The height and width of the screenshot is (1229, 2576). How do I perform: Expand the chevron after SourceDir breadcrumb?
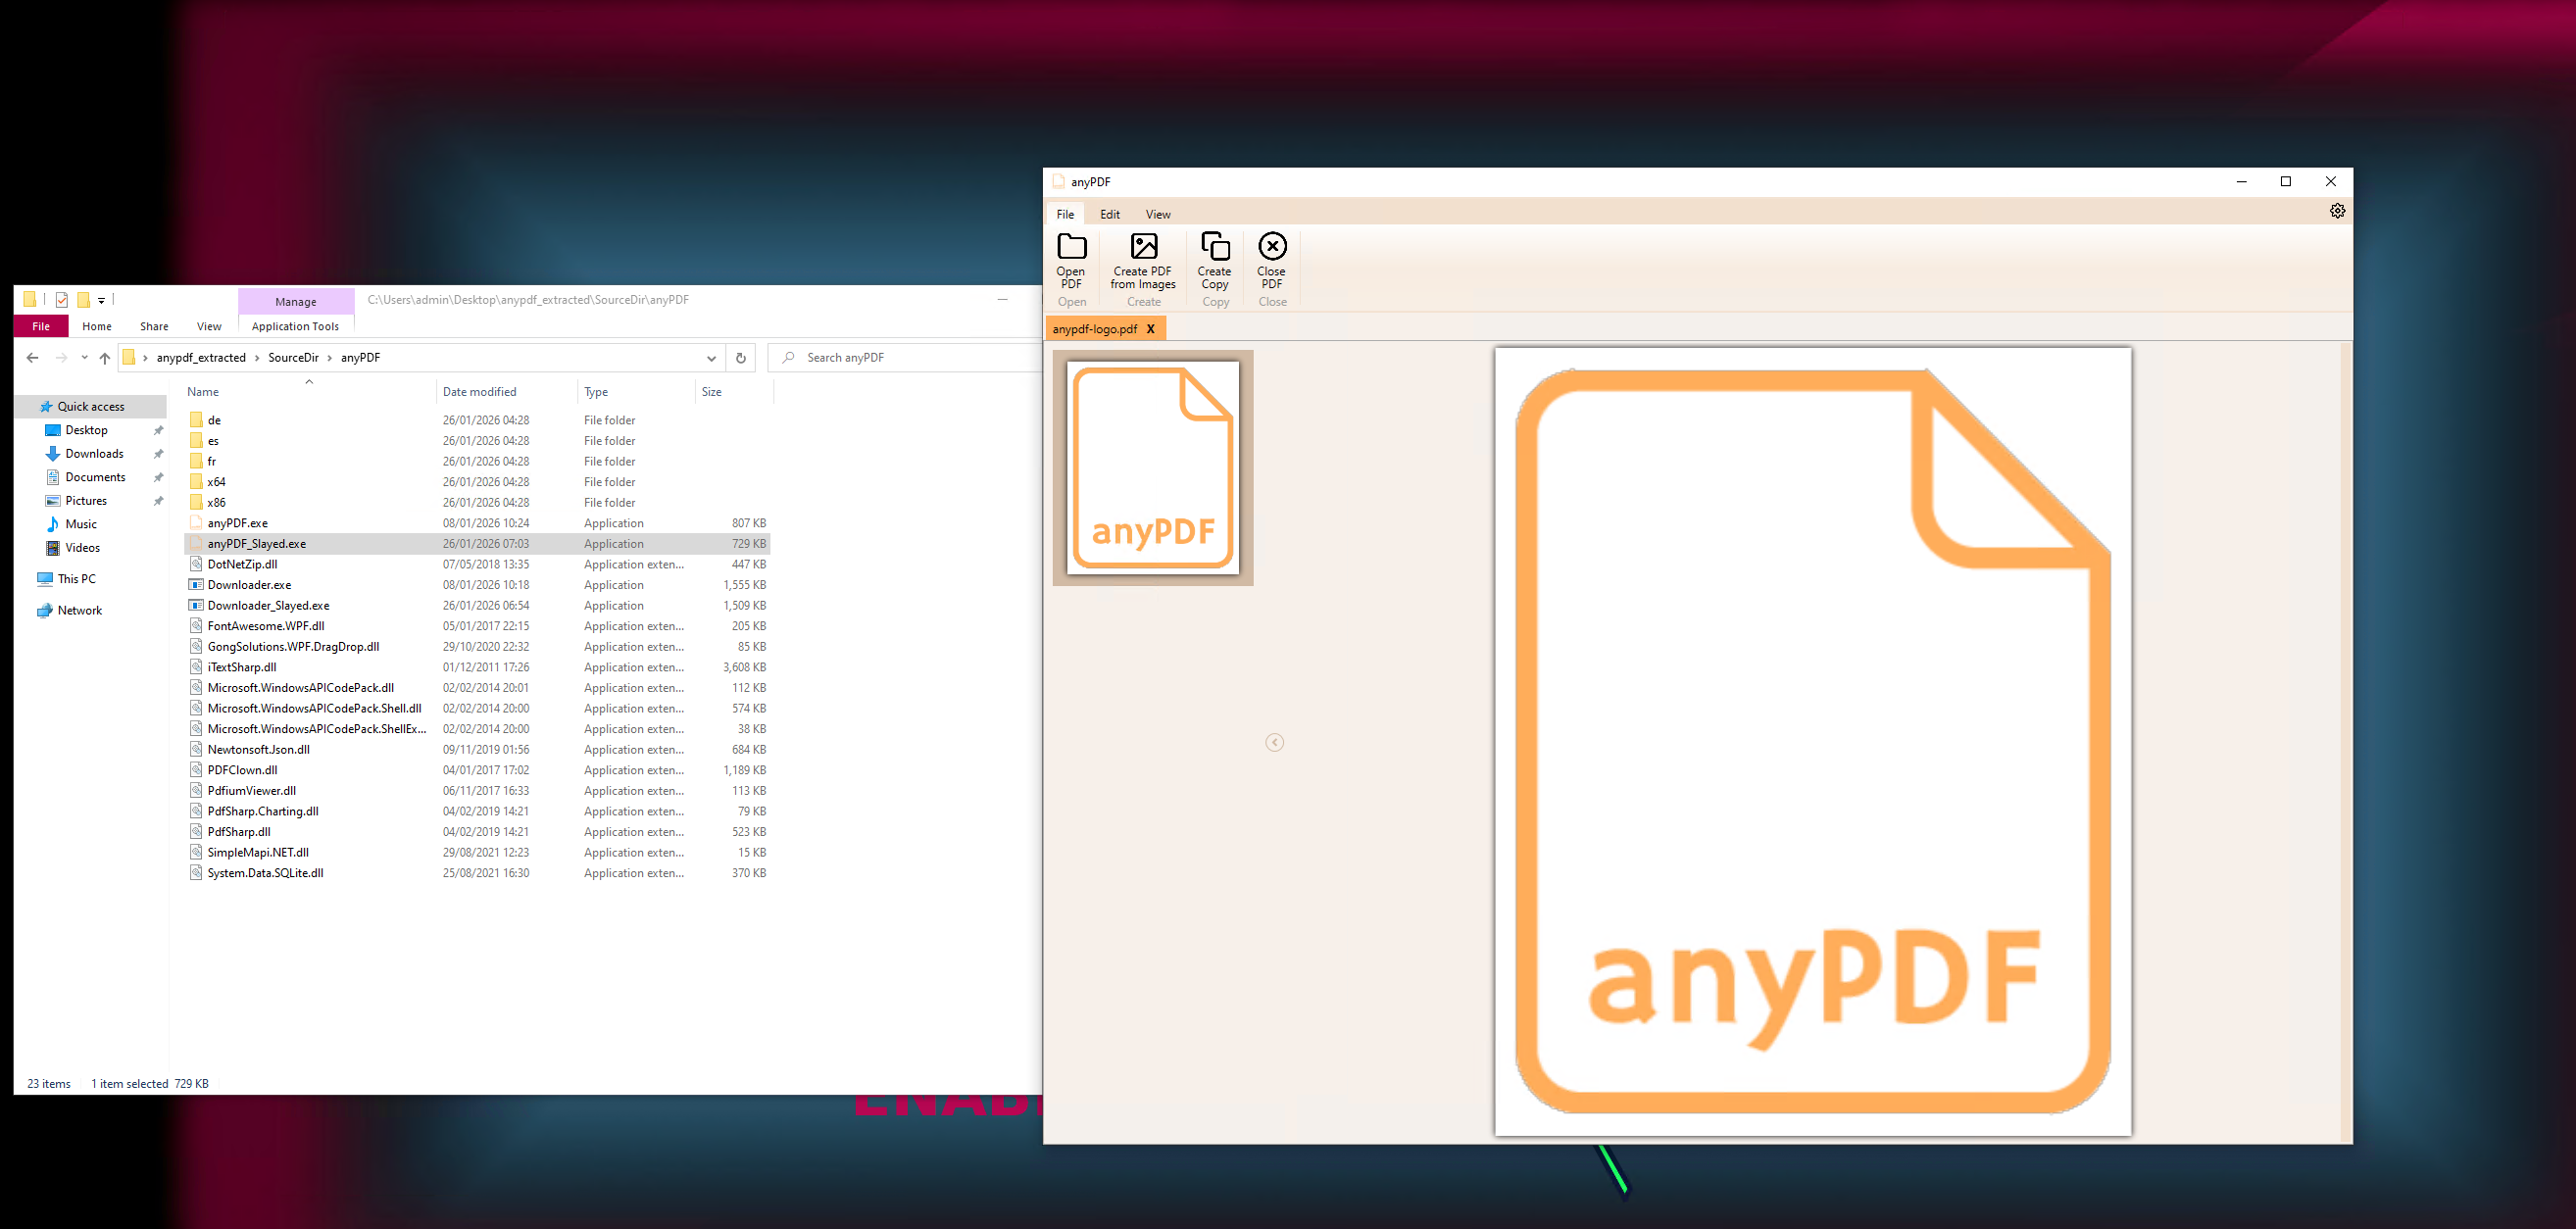click(330, 358)
